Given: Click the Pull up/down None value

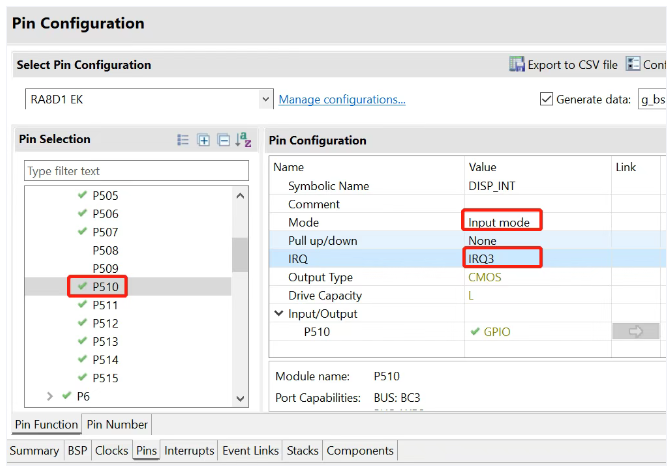Looking at the screenshot, I should tap(482, 241).
